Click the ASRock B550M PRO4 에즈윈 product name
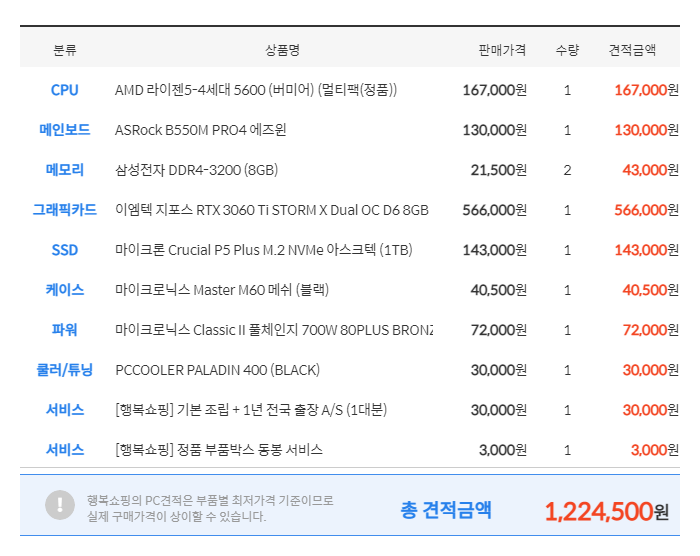700x556 pixels. (200, 130)
